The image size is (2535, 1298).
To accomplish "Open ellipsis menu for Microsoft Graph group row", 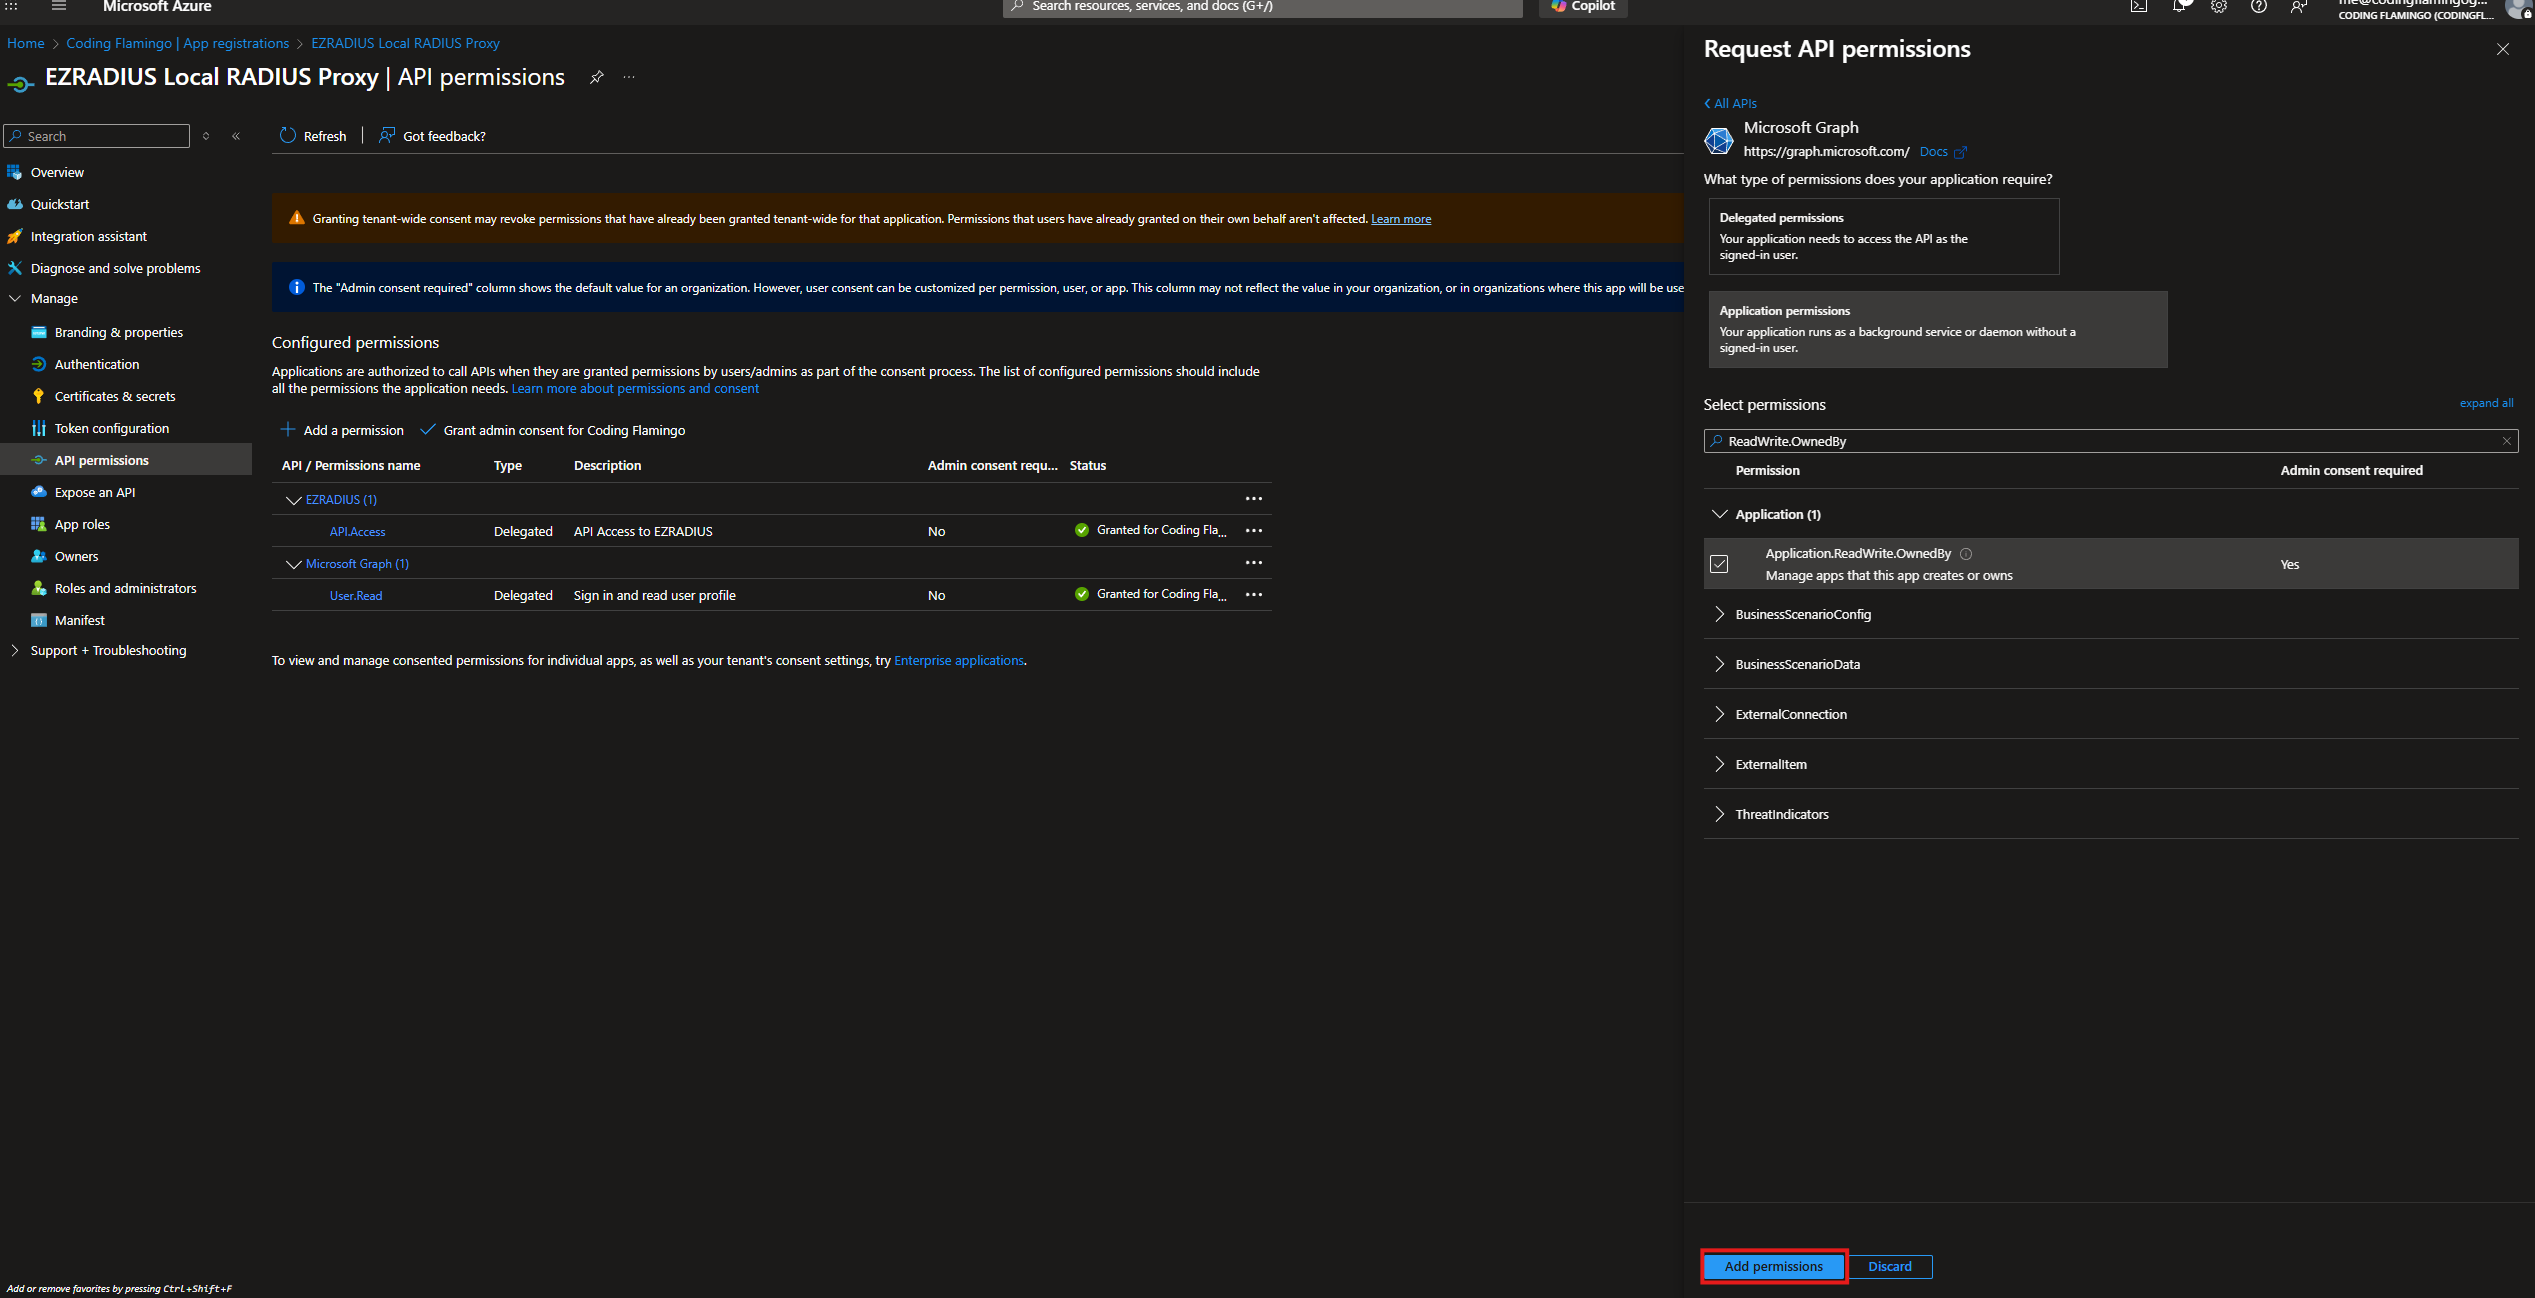I will [x=1254, y=562].
